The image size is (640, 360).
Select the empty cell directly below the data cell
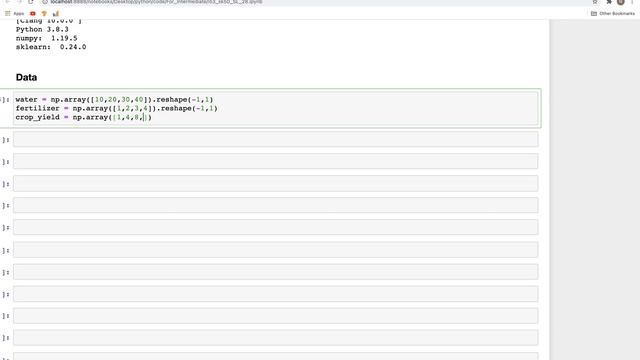[x=276, y=140]
